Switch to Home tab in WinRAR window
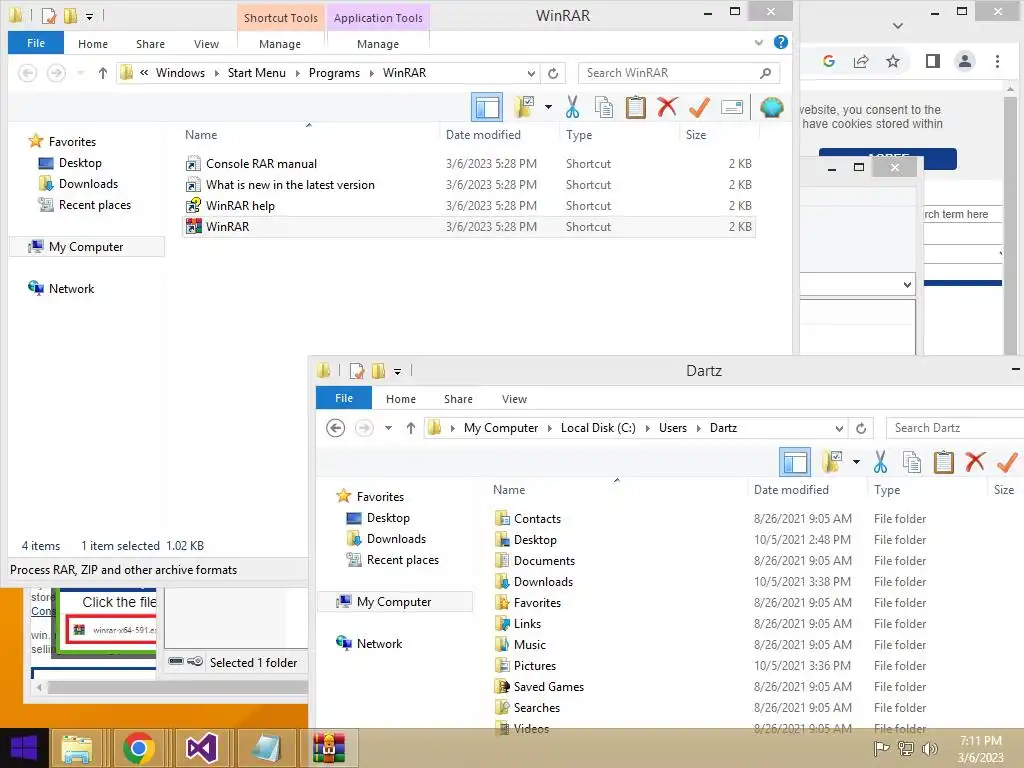 tap(93, 44)
